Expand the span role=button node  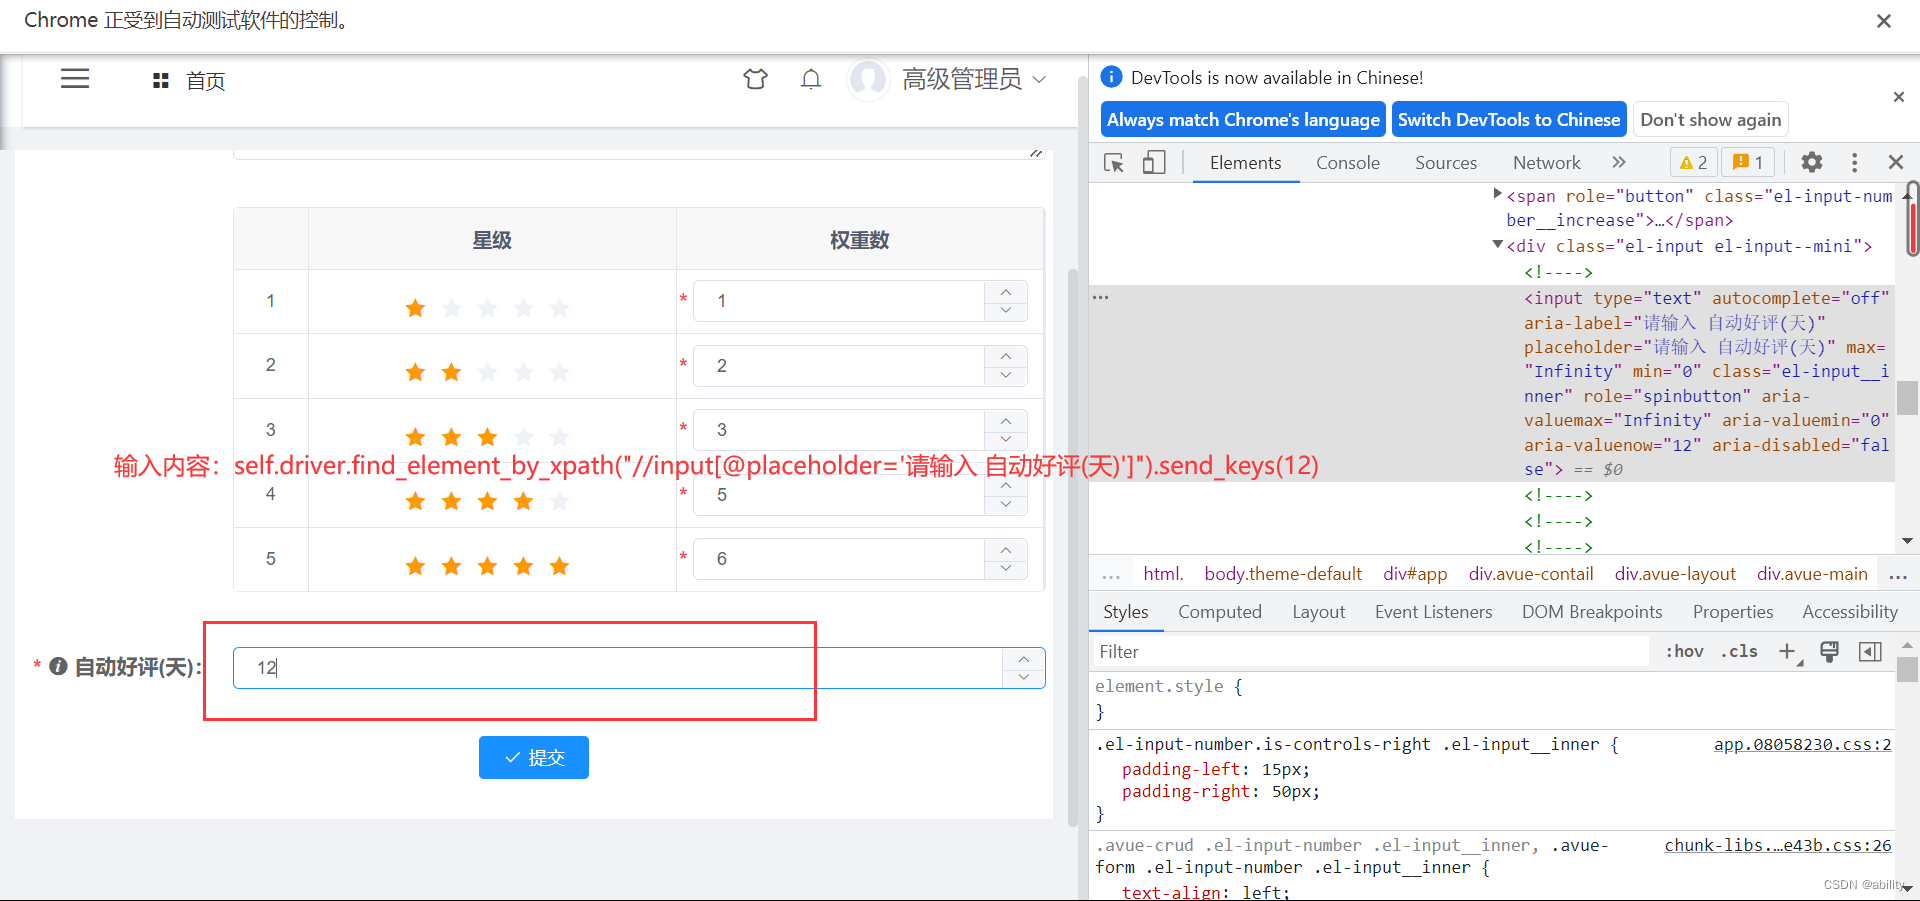pos(1497,194)
